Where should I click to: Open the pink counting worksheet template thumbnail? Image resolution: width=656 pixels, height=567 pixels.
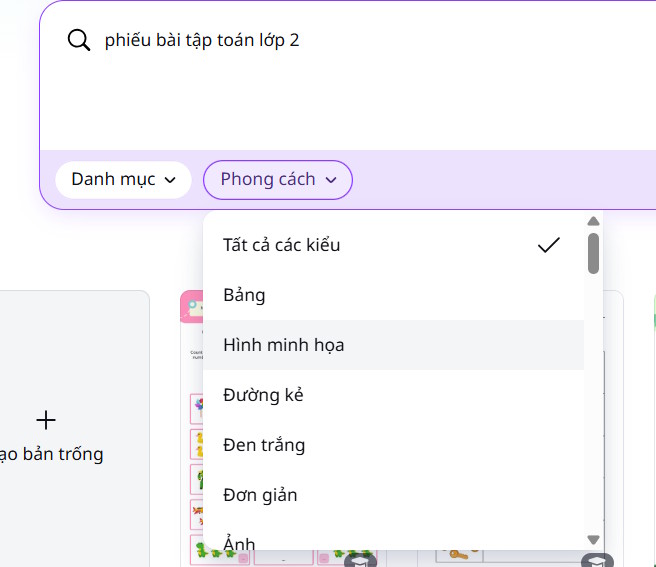click(x=192, y=427)
